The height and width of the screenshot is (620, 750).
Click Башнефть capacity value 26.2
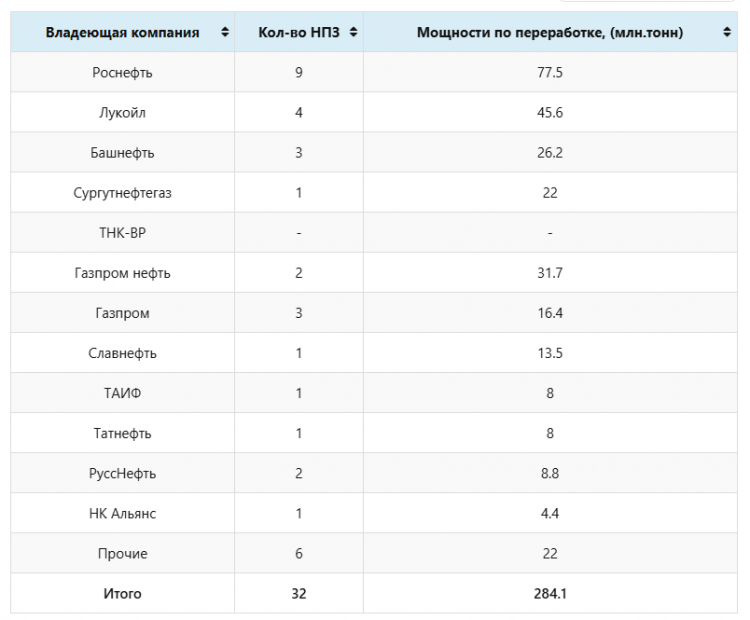(x=550, y=153)
